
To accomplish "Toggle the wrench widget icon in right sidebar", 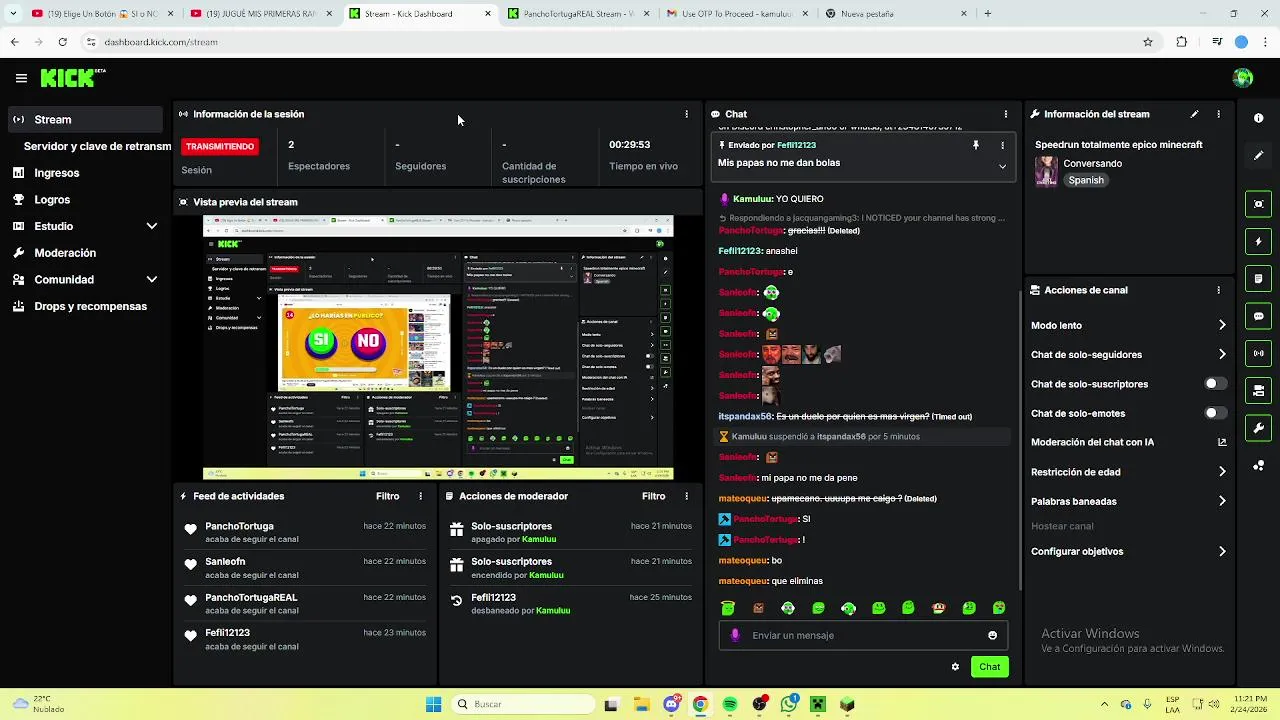I will [x=1258, y=428].
